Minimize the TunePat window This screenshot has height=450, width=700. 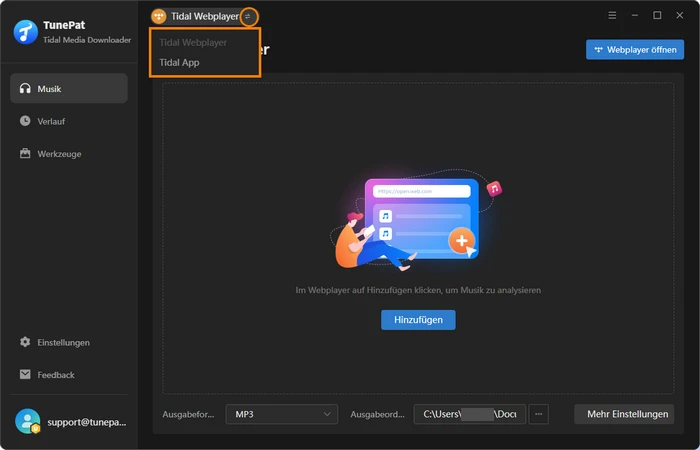click(635, 16)
